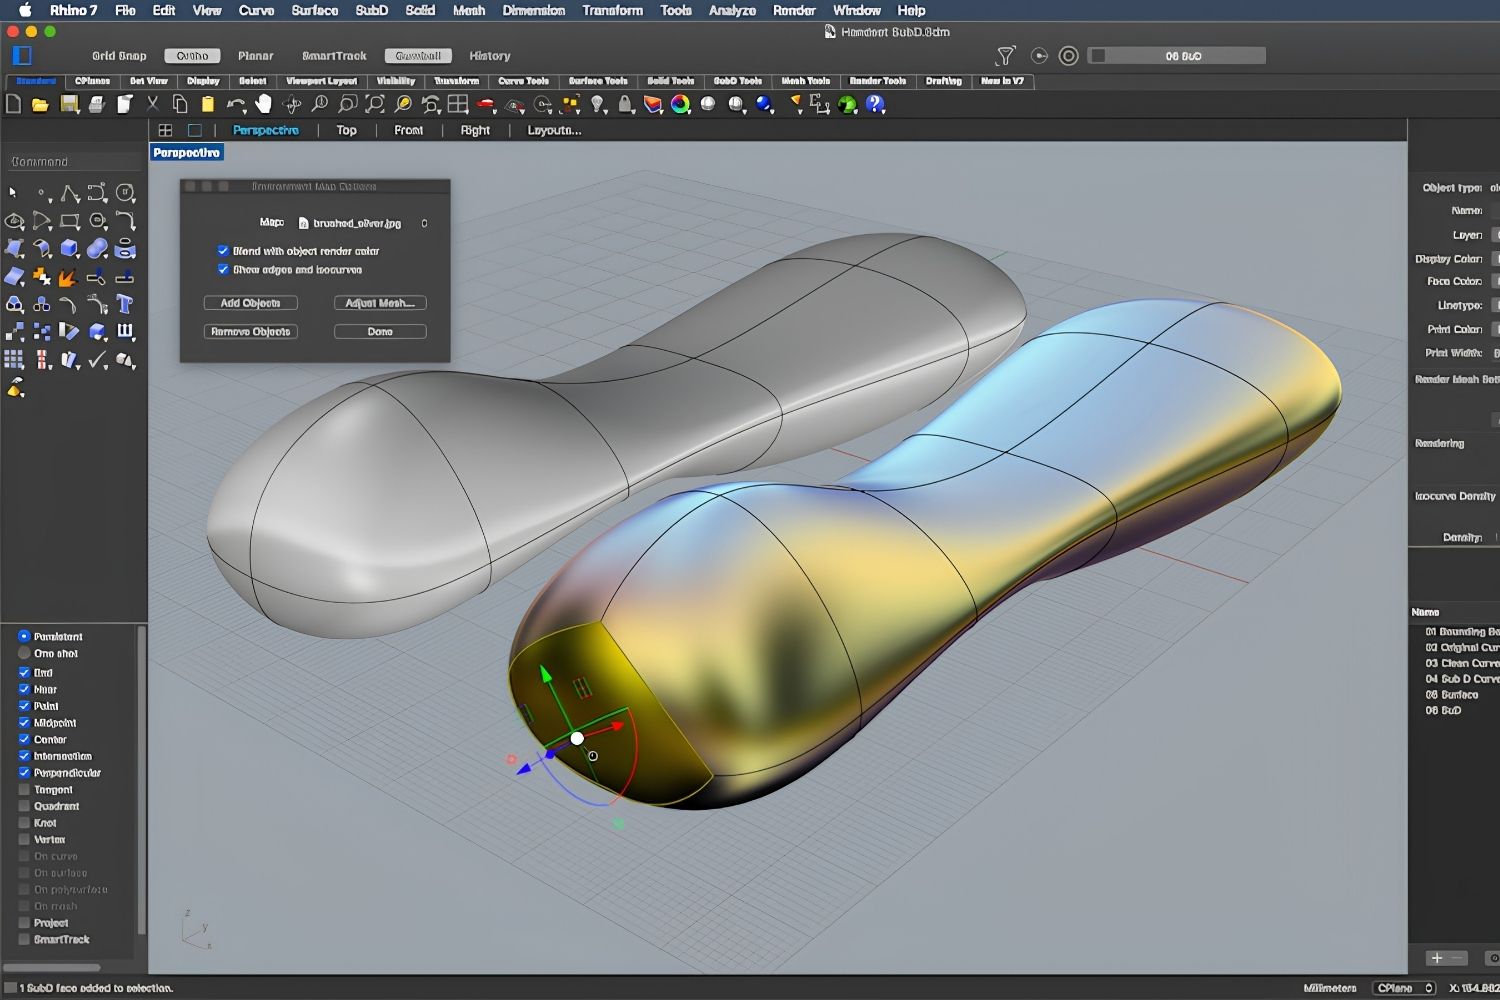Click the Command input field
The image size is (1500, 1000).
(x=72, y=161)
